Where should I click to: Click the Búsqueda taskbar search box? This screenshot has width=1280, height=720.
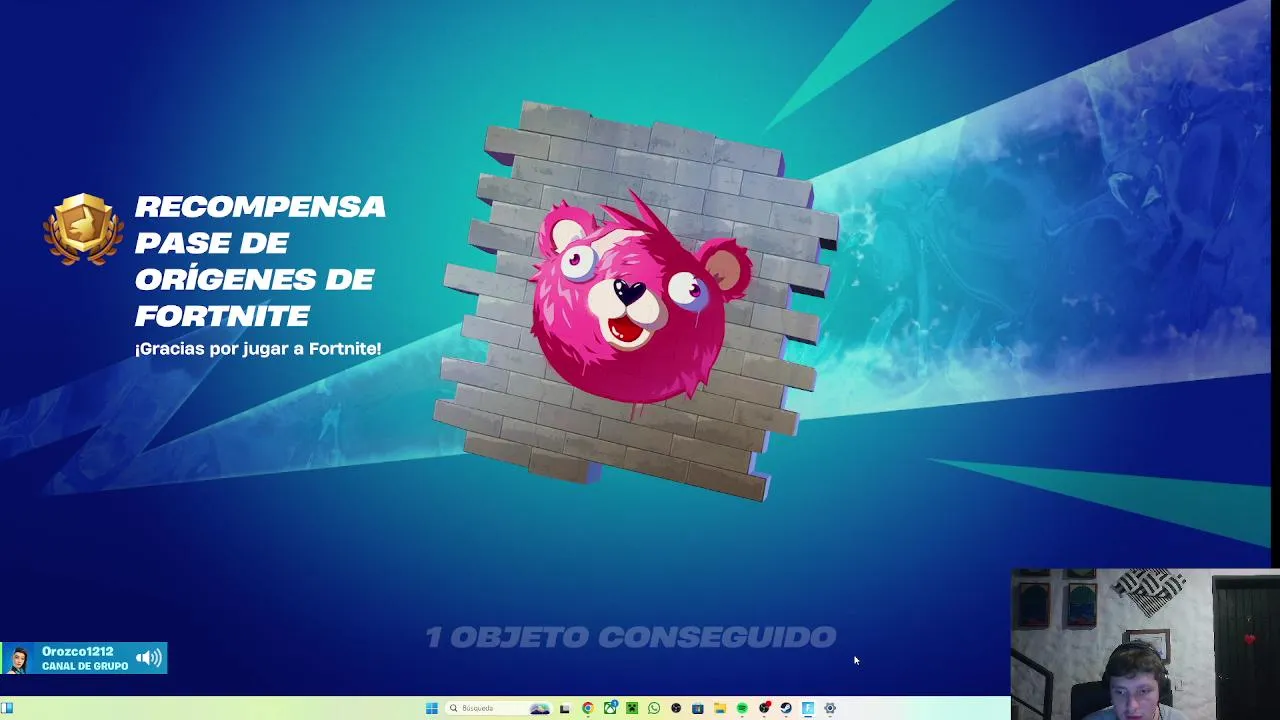click(498, 708)
